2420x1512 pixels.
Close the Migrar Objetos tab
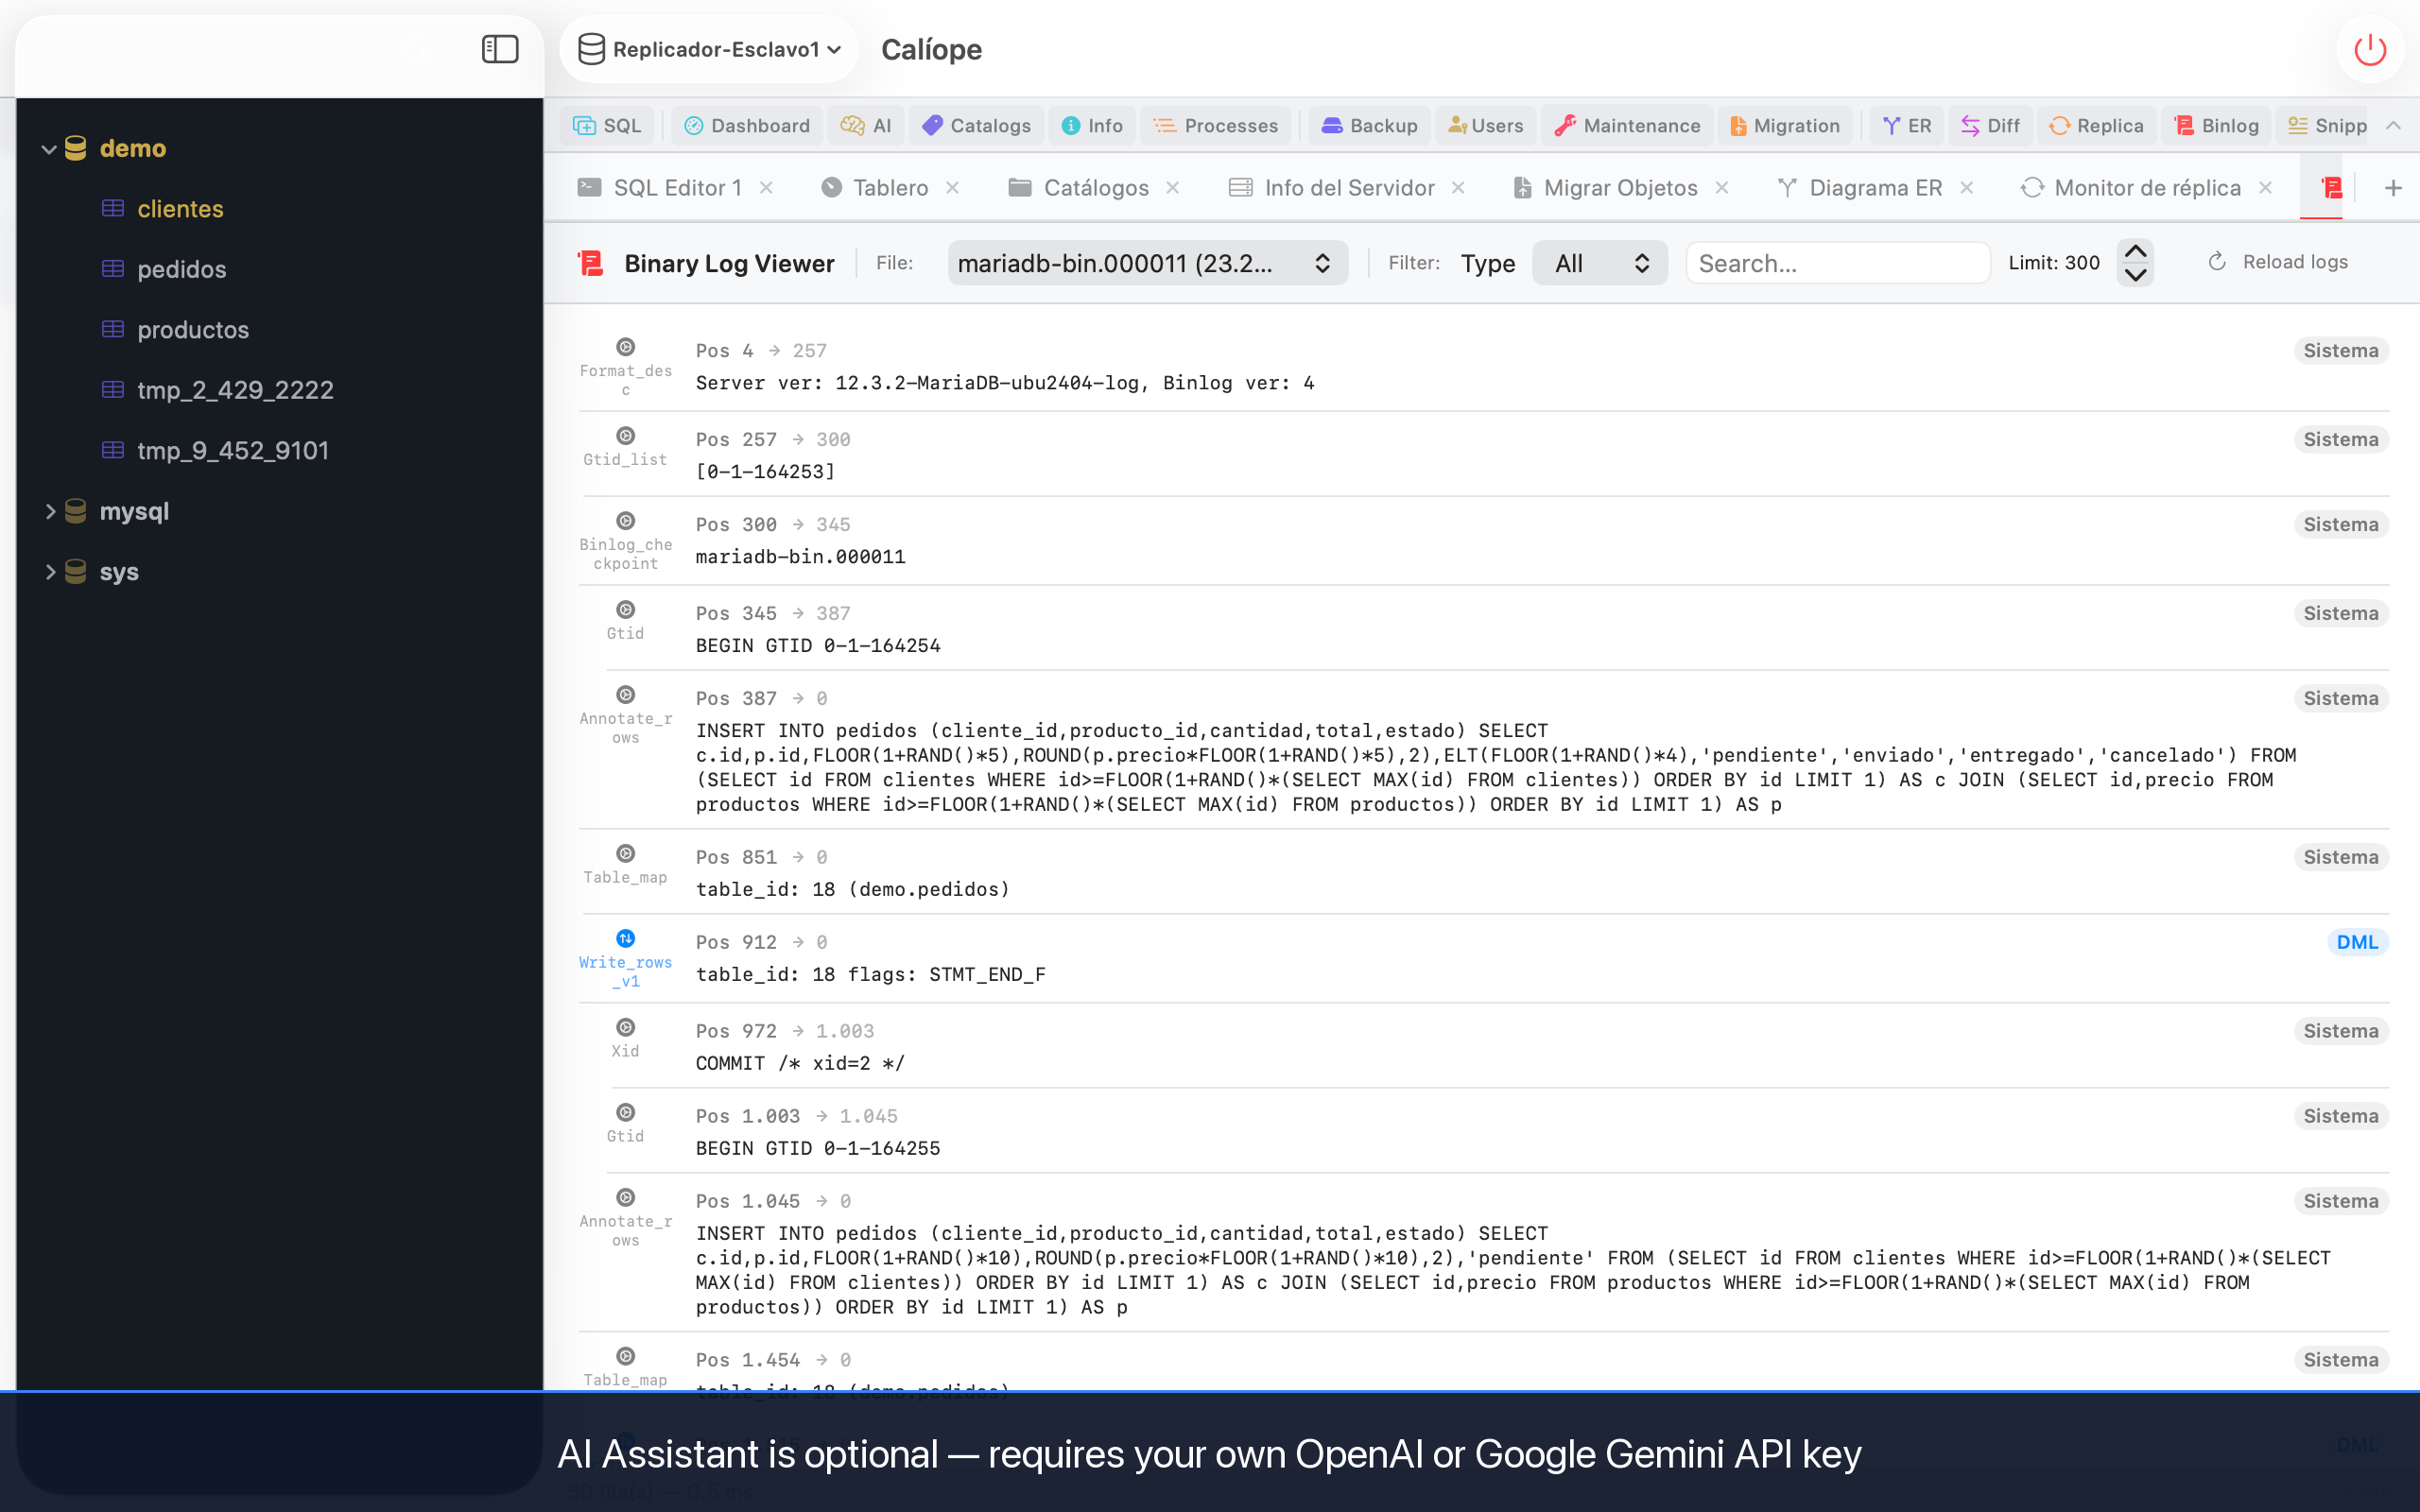1722,188
